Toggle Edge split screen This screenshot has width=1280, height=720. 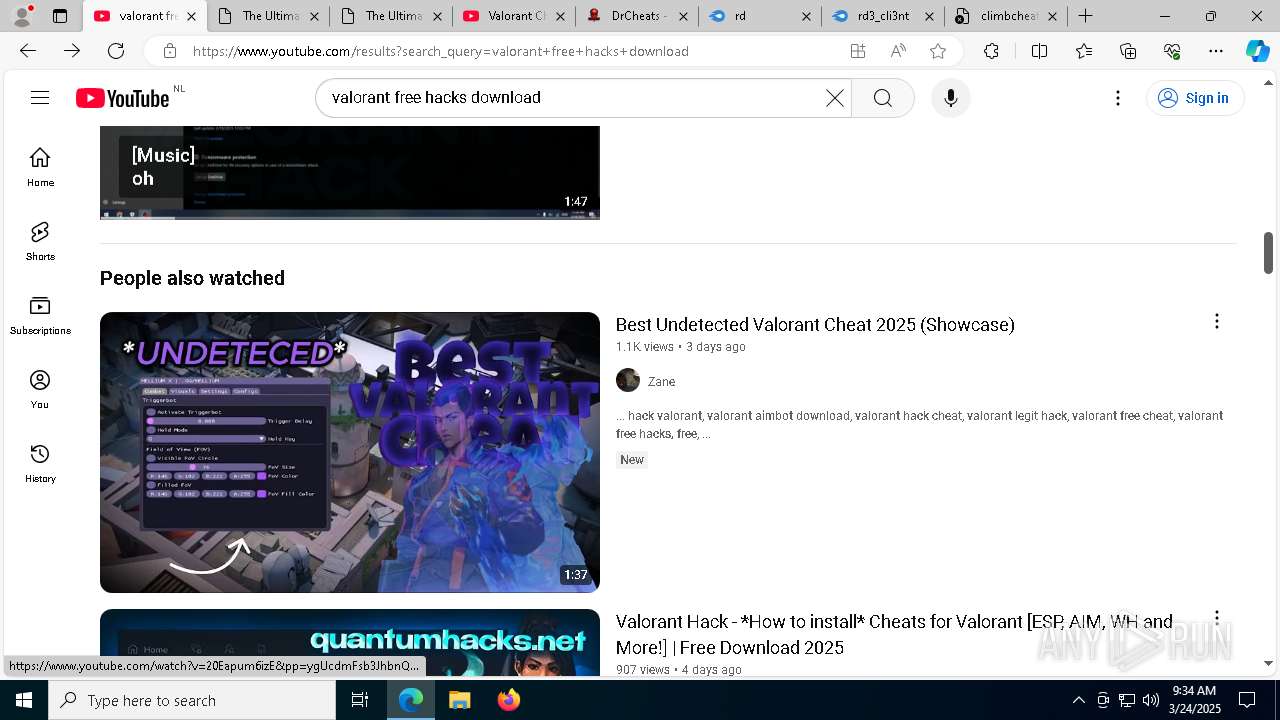tap(1039, 51)
